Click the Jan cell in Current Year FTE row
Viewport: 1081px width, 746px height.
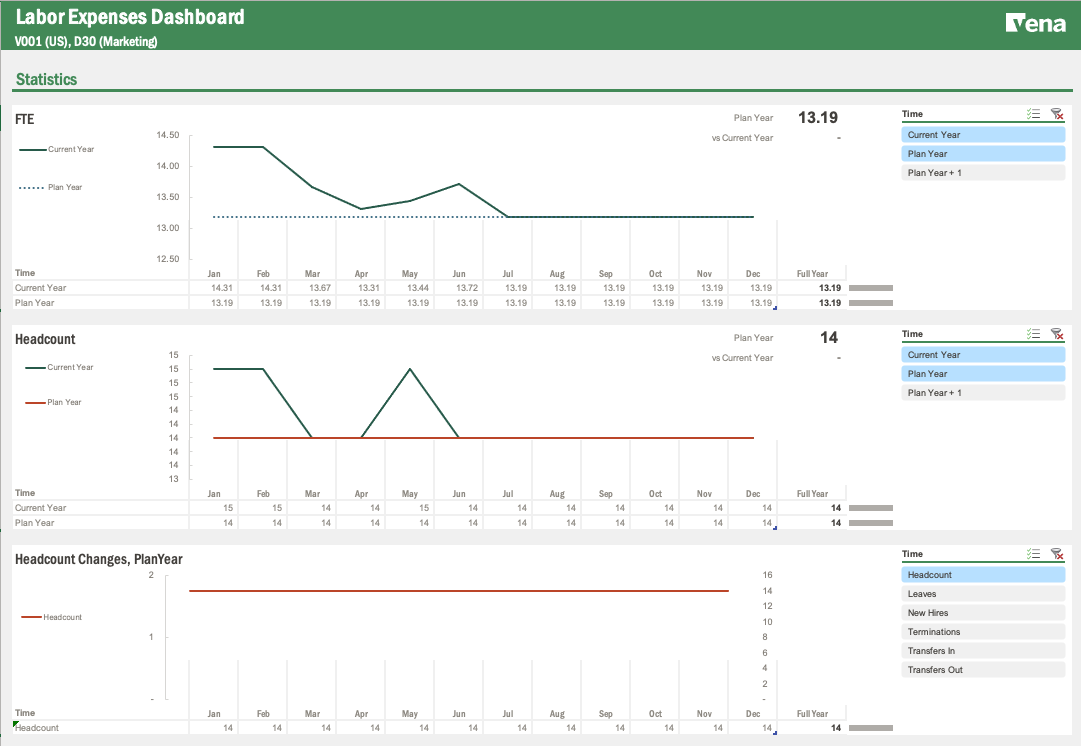click(214, 287)
